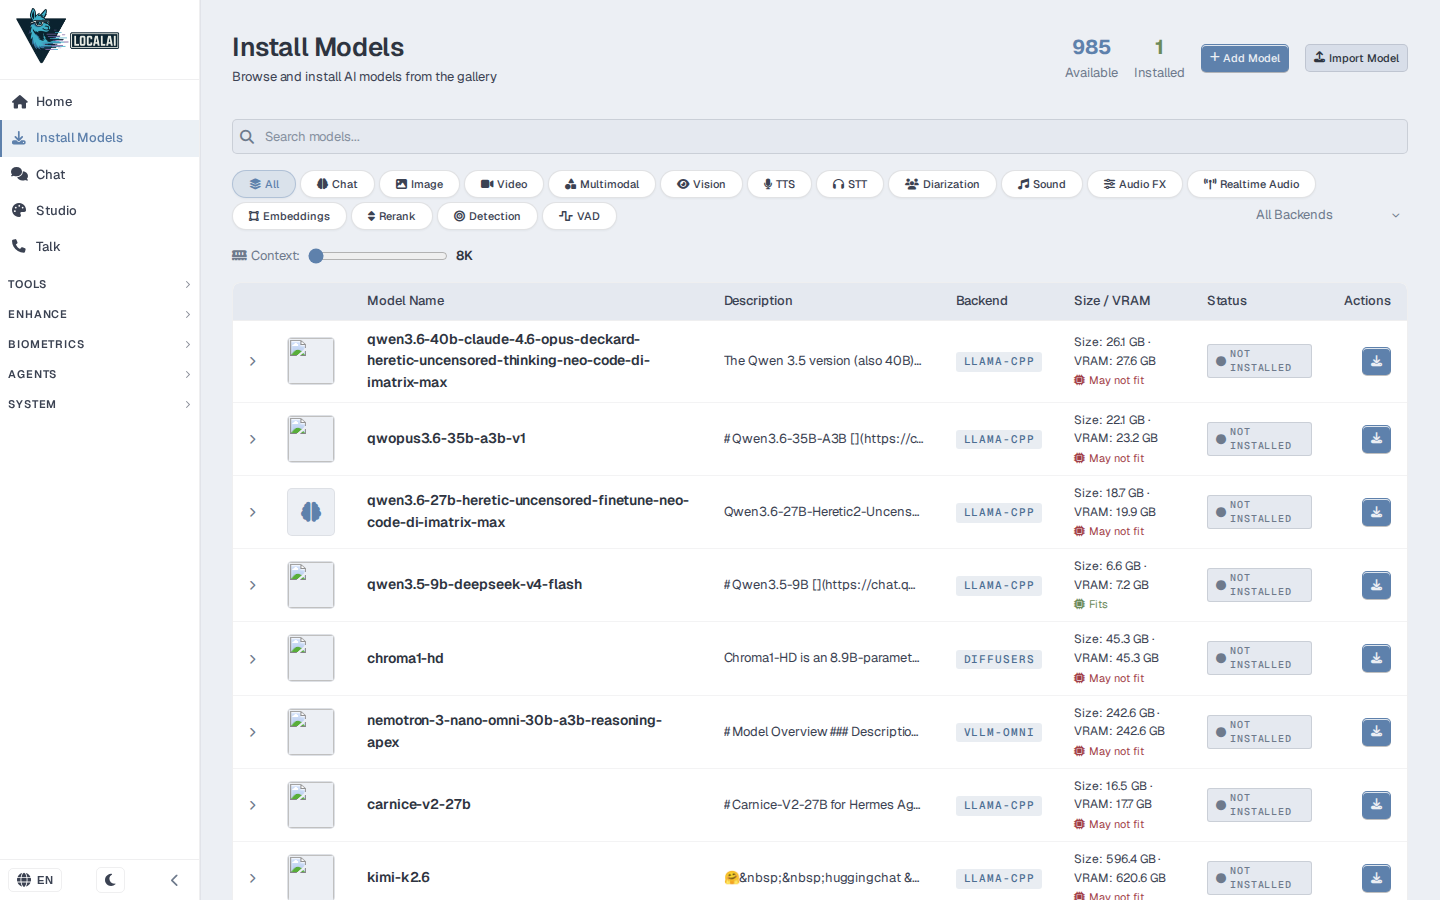Install the qwopus3.6-35b-a3b-v1 model via download icon
1440x900 pixels.
(1376, 439)
